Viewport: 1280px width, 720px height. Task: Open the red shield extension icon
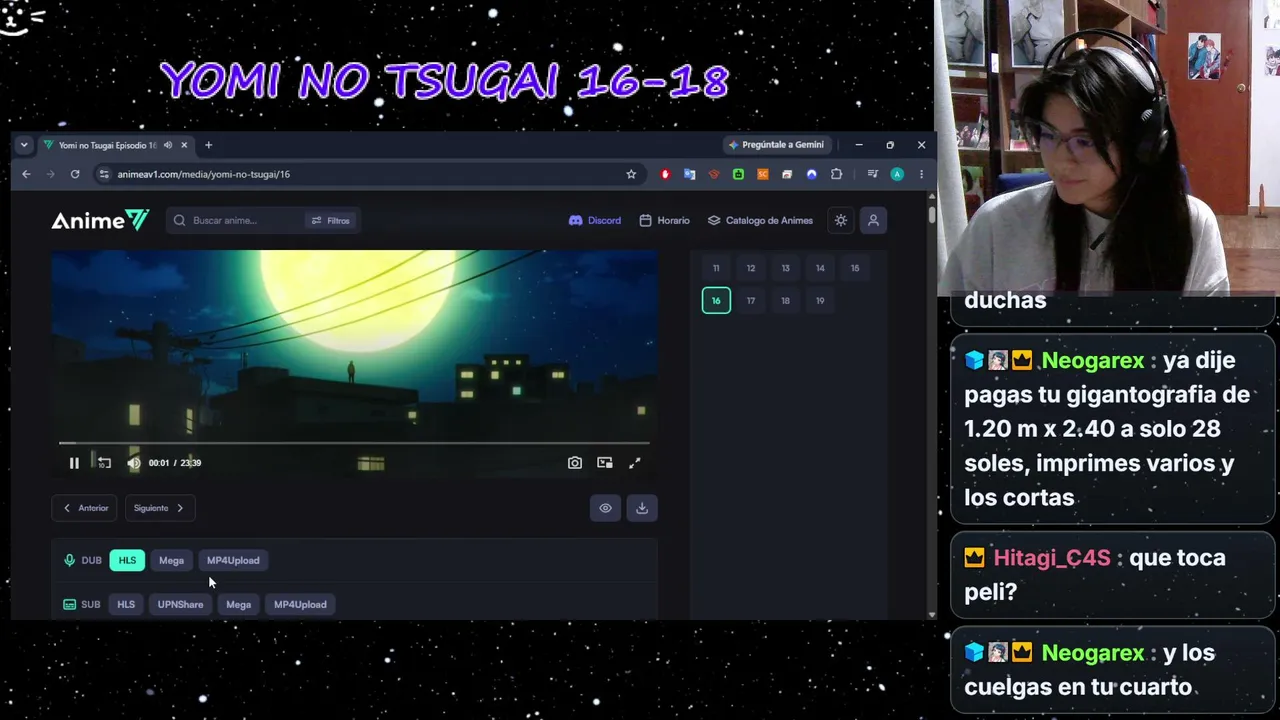[665, 174]
